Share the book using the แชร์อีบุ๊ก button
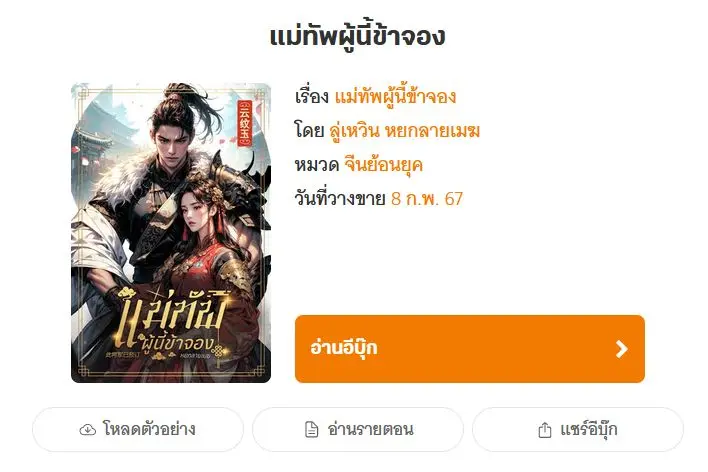This screenshot has width=708, height=472. [578, 430]
